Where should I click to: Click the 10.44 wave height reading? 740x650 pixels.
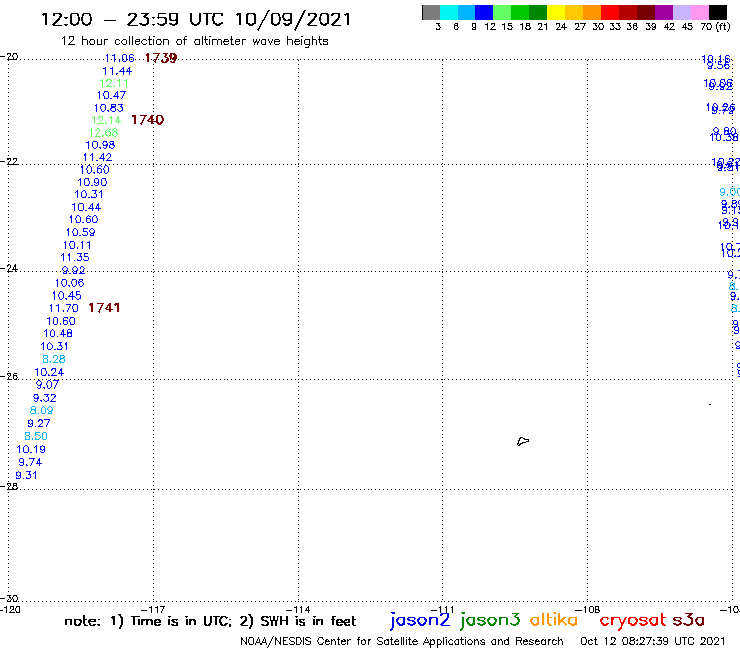coord(86,207)
